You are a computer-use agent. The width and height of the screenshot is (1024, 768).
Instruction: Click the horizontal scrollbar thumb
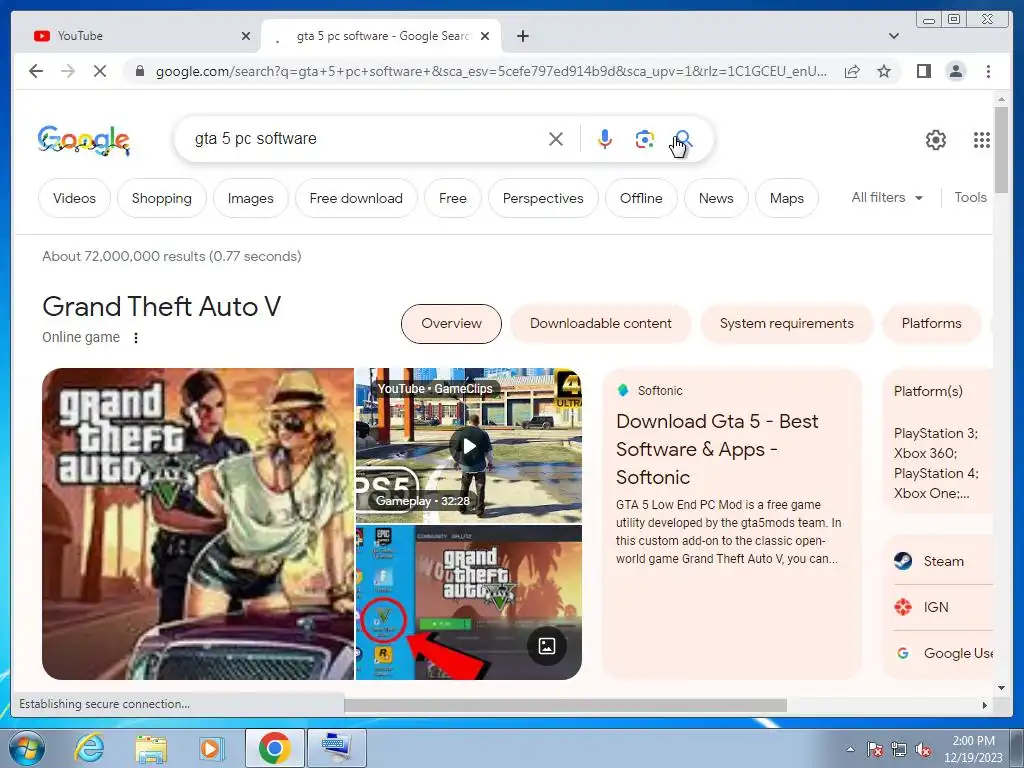pos(565,705)
